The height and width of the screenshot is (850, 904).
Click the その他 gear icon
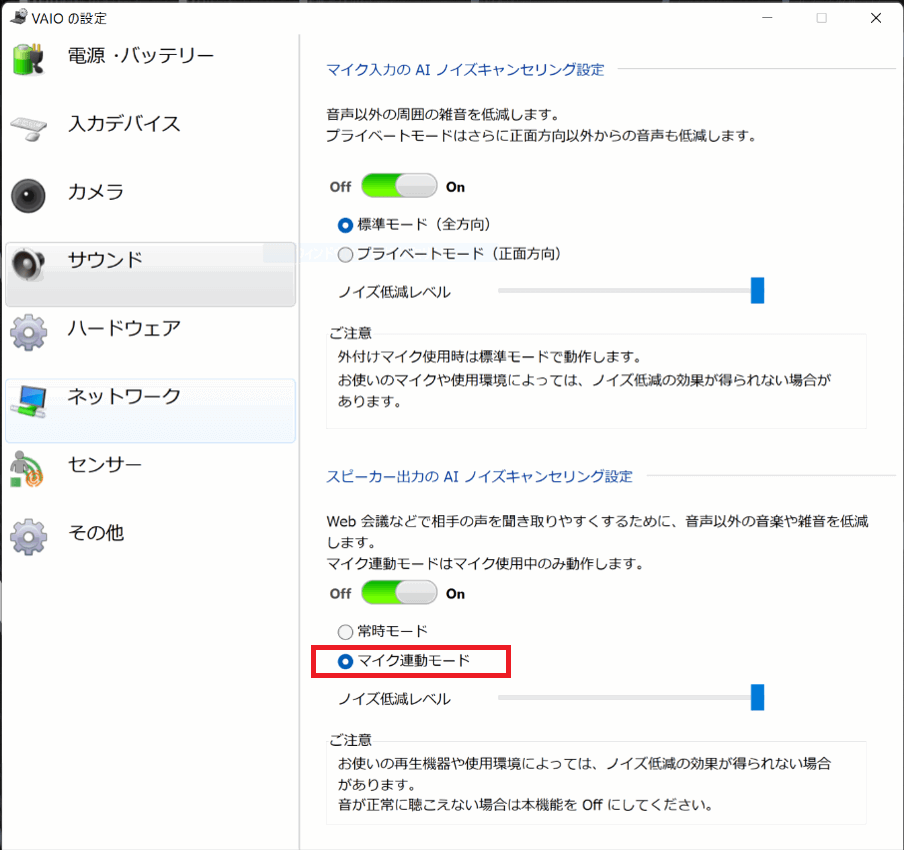(28, 537)
